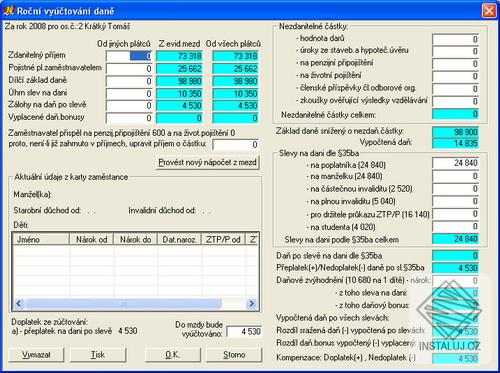Click the Tisk button
This screenshot has height=373, width=500.
[98, 355]
